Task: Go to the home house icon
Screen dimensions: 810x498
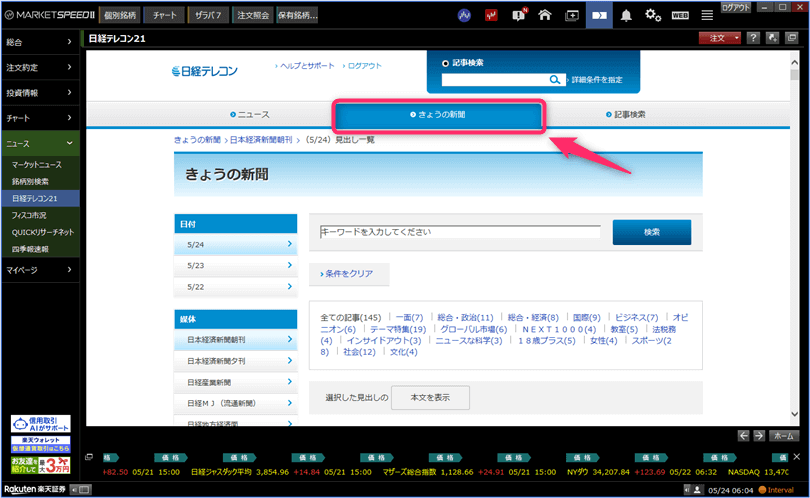Action: pyautogui.click(x=544, y=15)
